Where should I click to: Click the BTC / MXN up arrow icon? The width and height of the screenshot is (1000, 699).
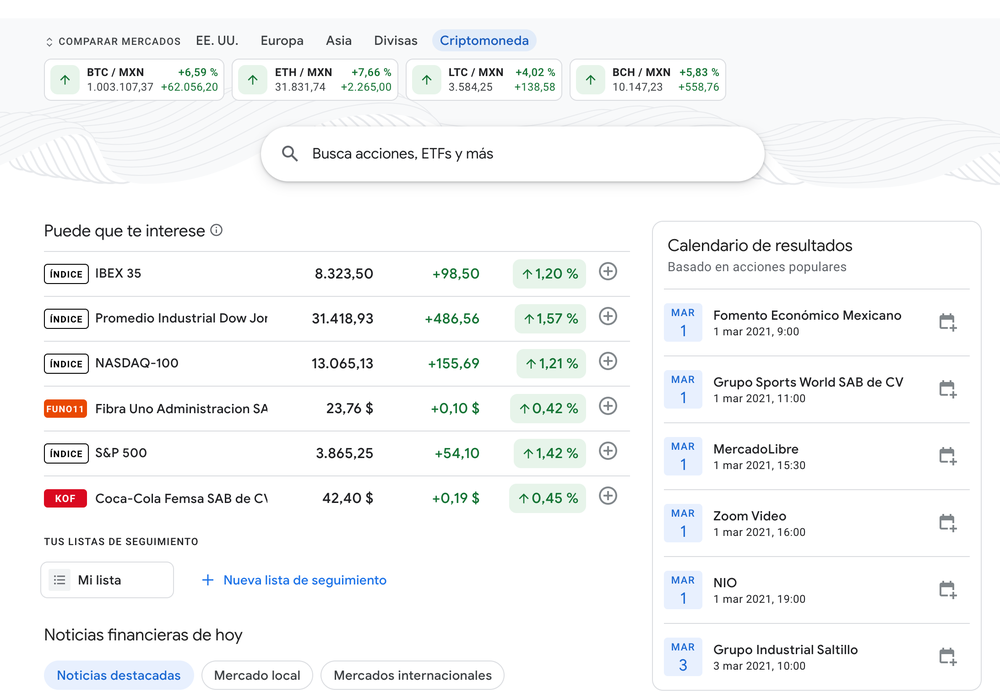(x=65, y=80)
